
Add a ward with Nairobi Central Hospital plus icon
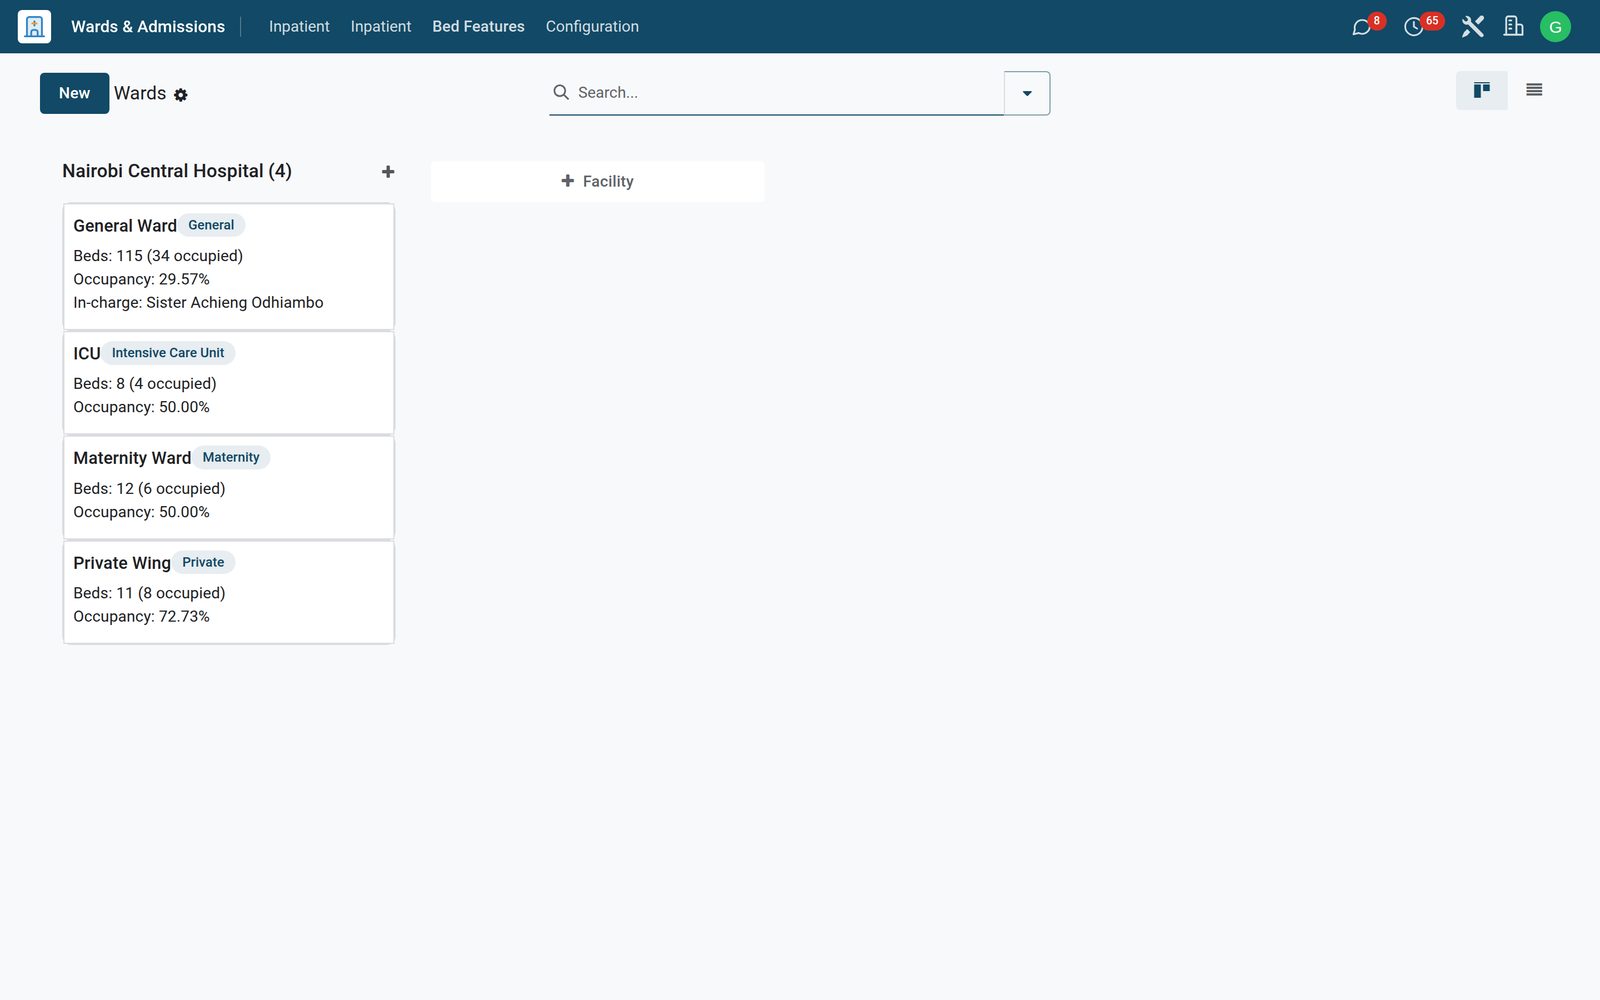pos(388,172)
